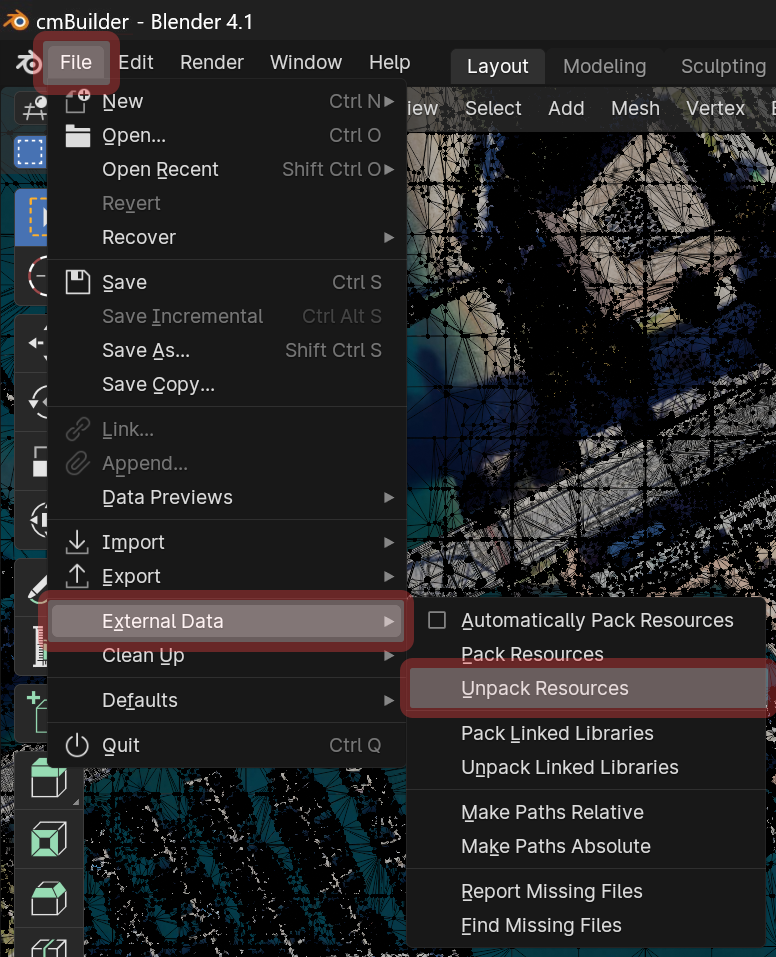Click the Quit power icon

click(77, 745)
